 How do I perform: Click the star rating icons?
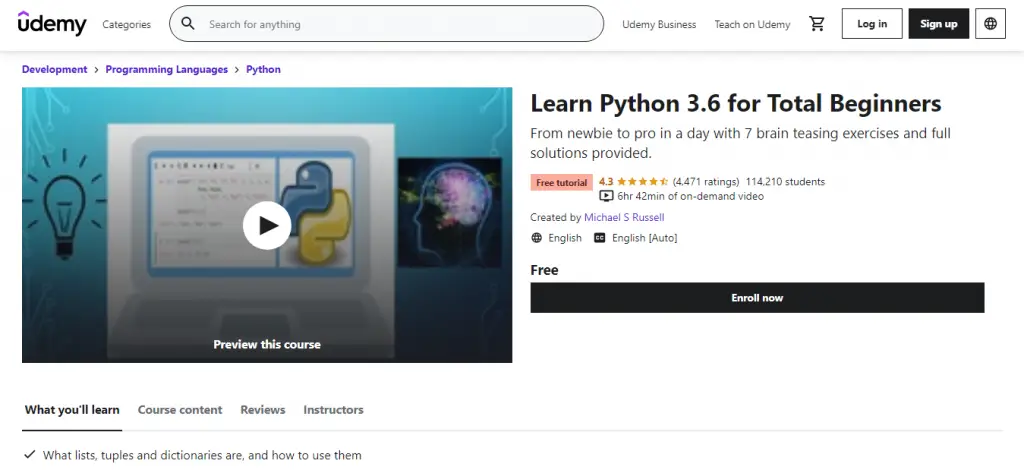tap(642, 182)
